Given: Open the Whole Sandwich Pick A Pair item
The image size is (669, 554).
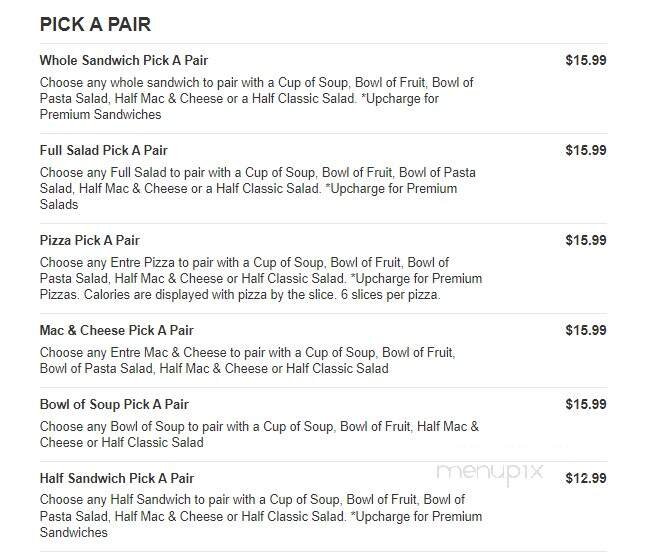Looking at the screenshot, I should pos(124,61).
